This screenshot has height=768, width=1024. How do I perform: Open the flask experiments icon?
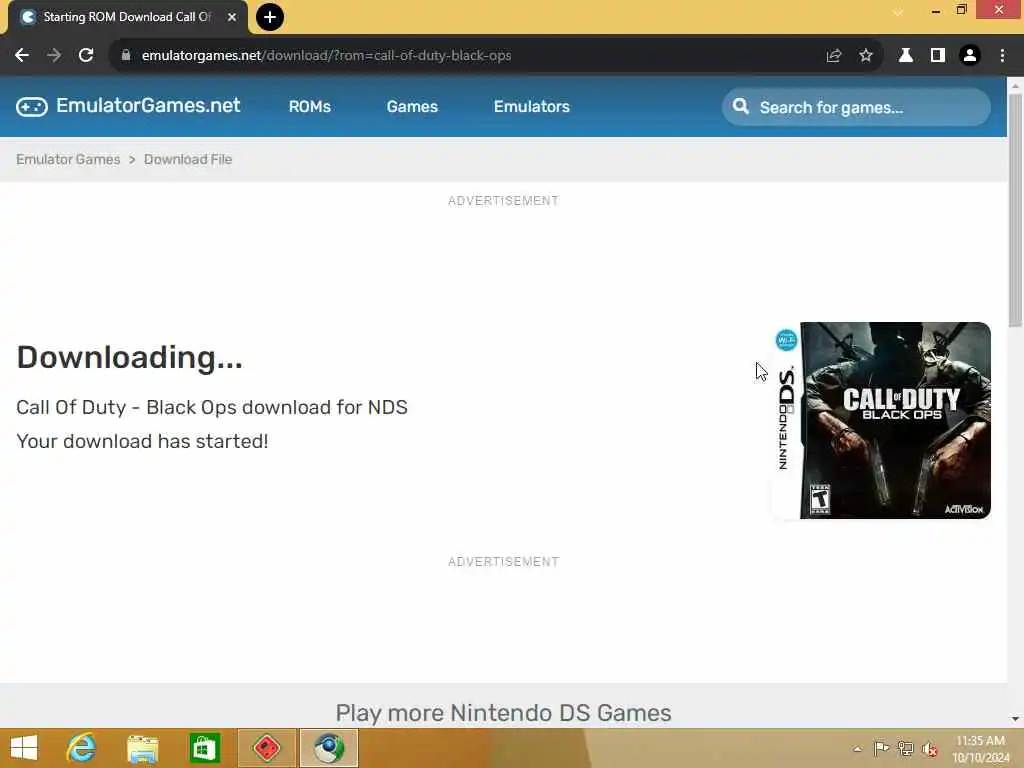pyautogui.click(x=906, y=56)
